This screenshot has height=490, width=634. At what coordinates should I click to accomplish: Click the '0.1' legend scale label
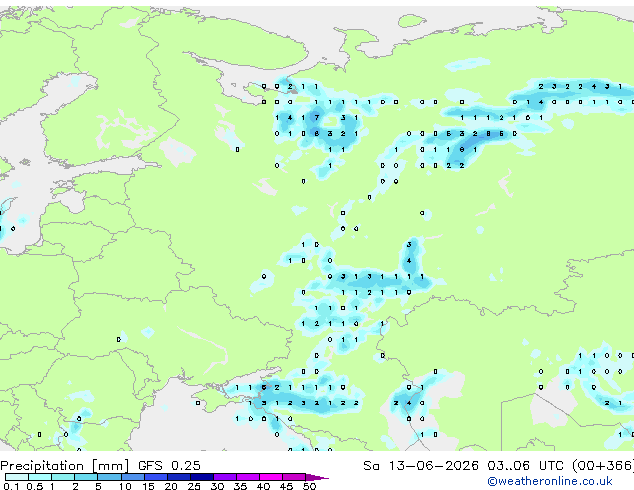point(12,486)
